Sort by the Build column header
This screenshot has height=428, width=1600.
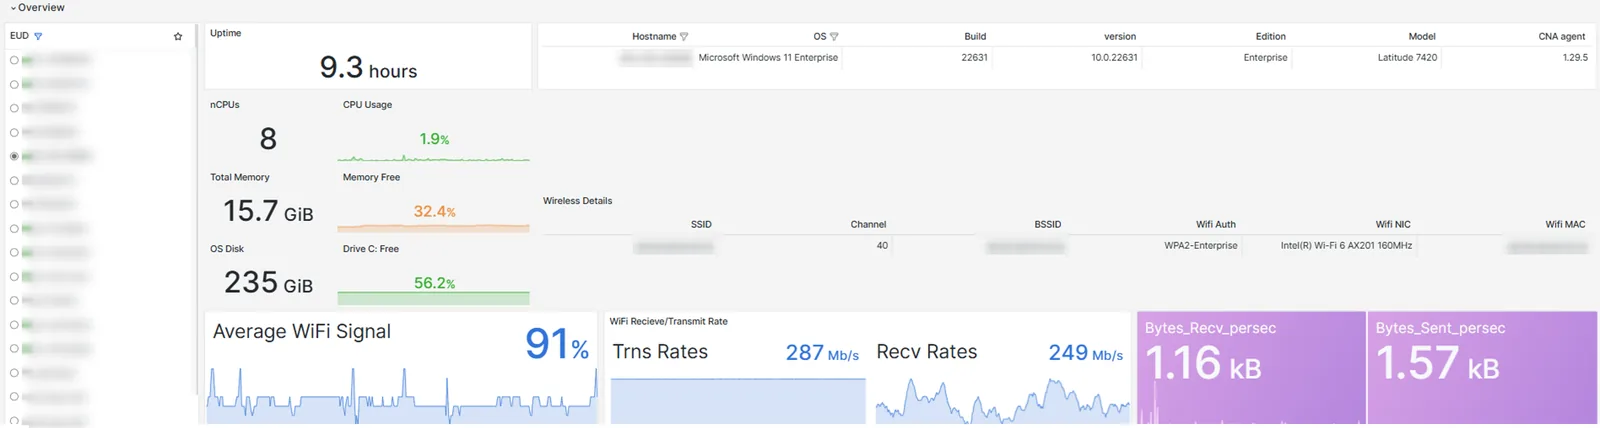click(975, 36)
